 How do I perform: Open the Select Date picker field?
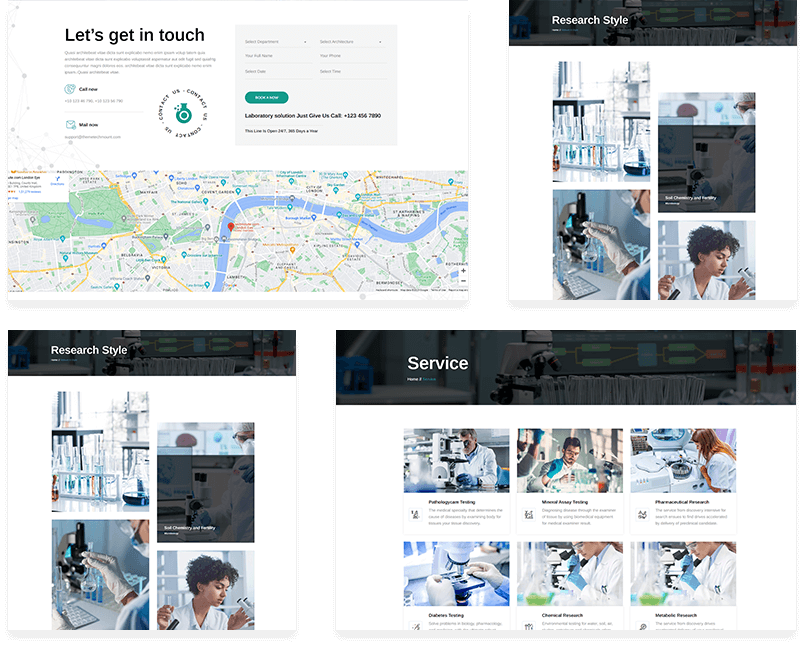tap(278, 71)
